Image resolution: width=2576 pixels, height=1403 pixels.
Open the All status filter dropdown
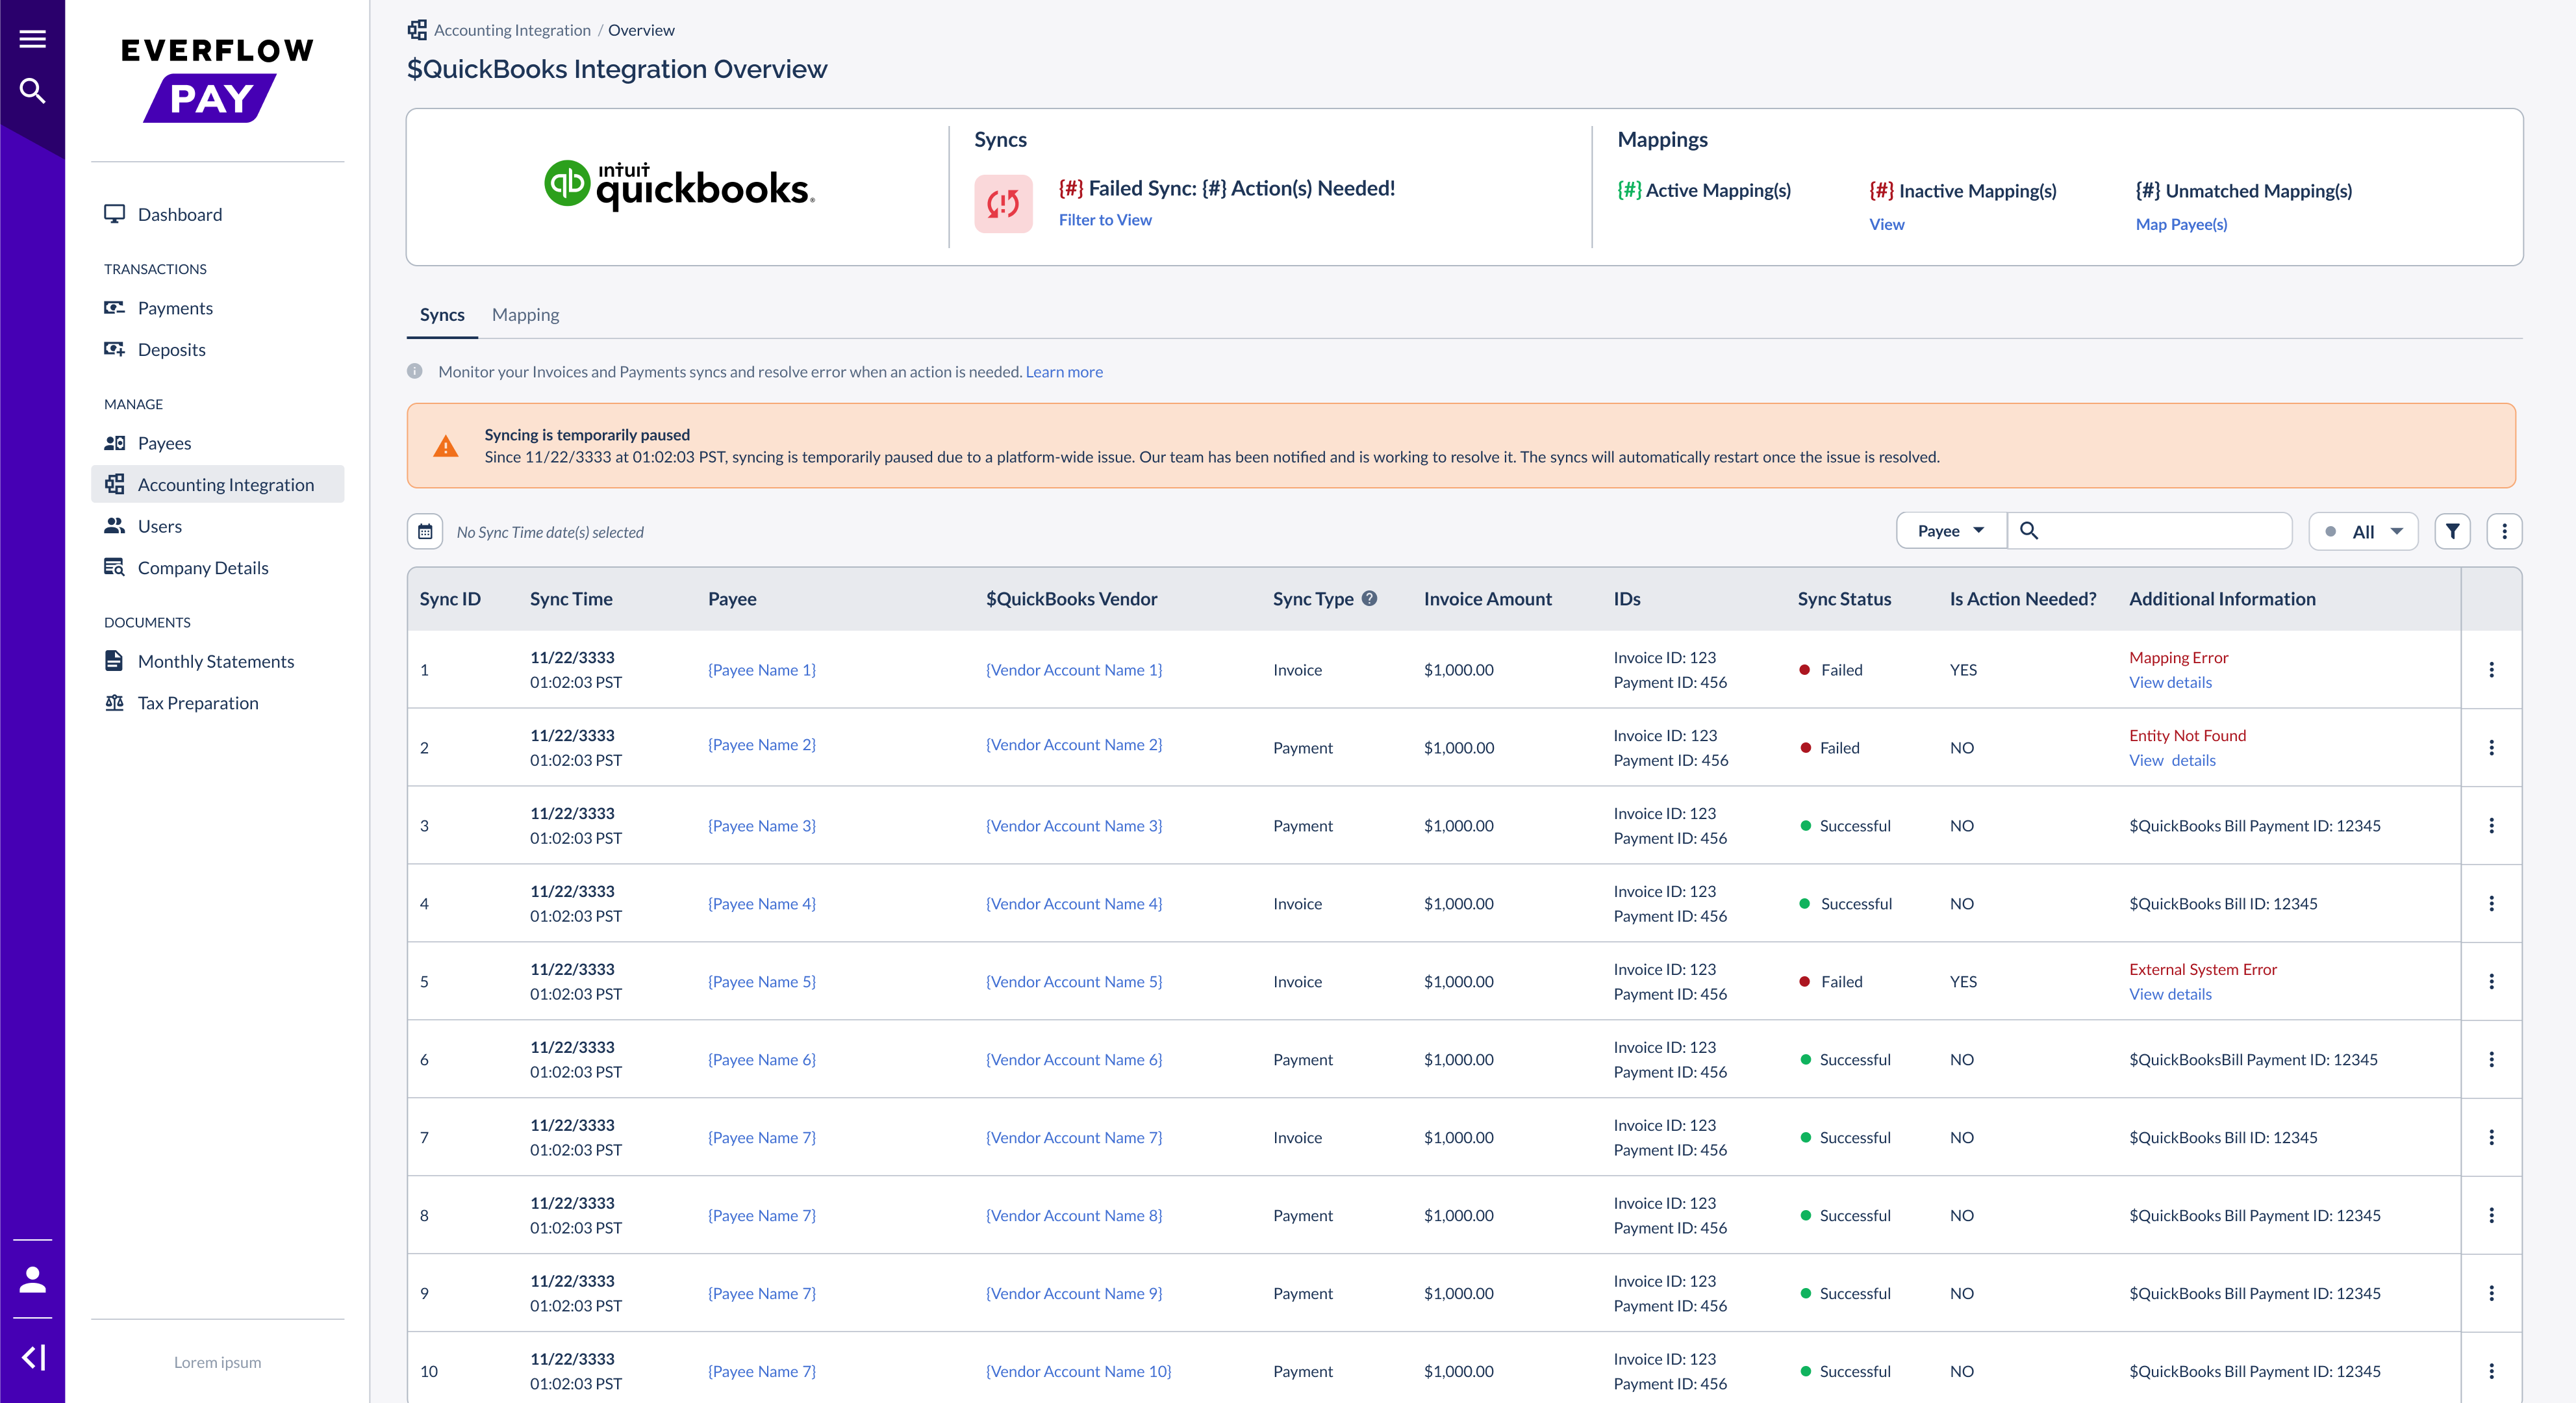[x=2363, y=531]
